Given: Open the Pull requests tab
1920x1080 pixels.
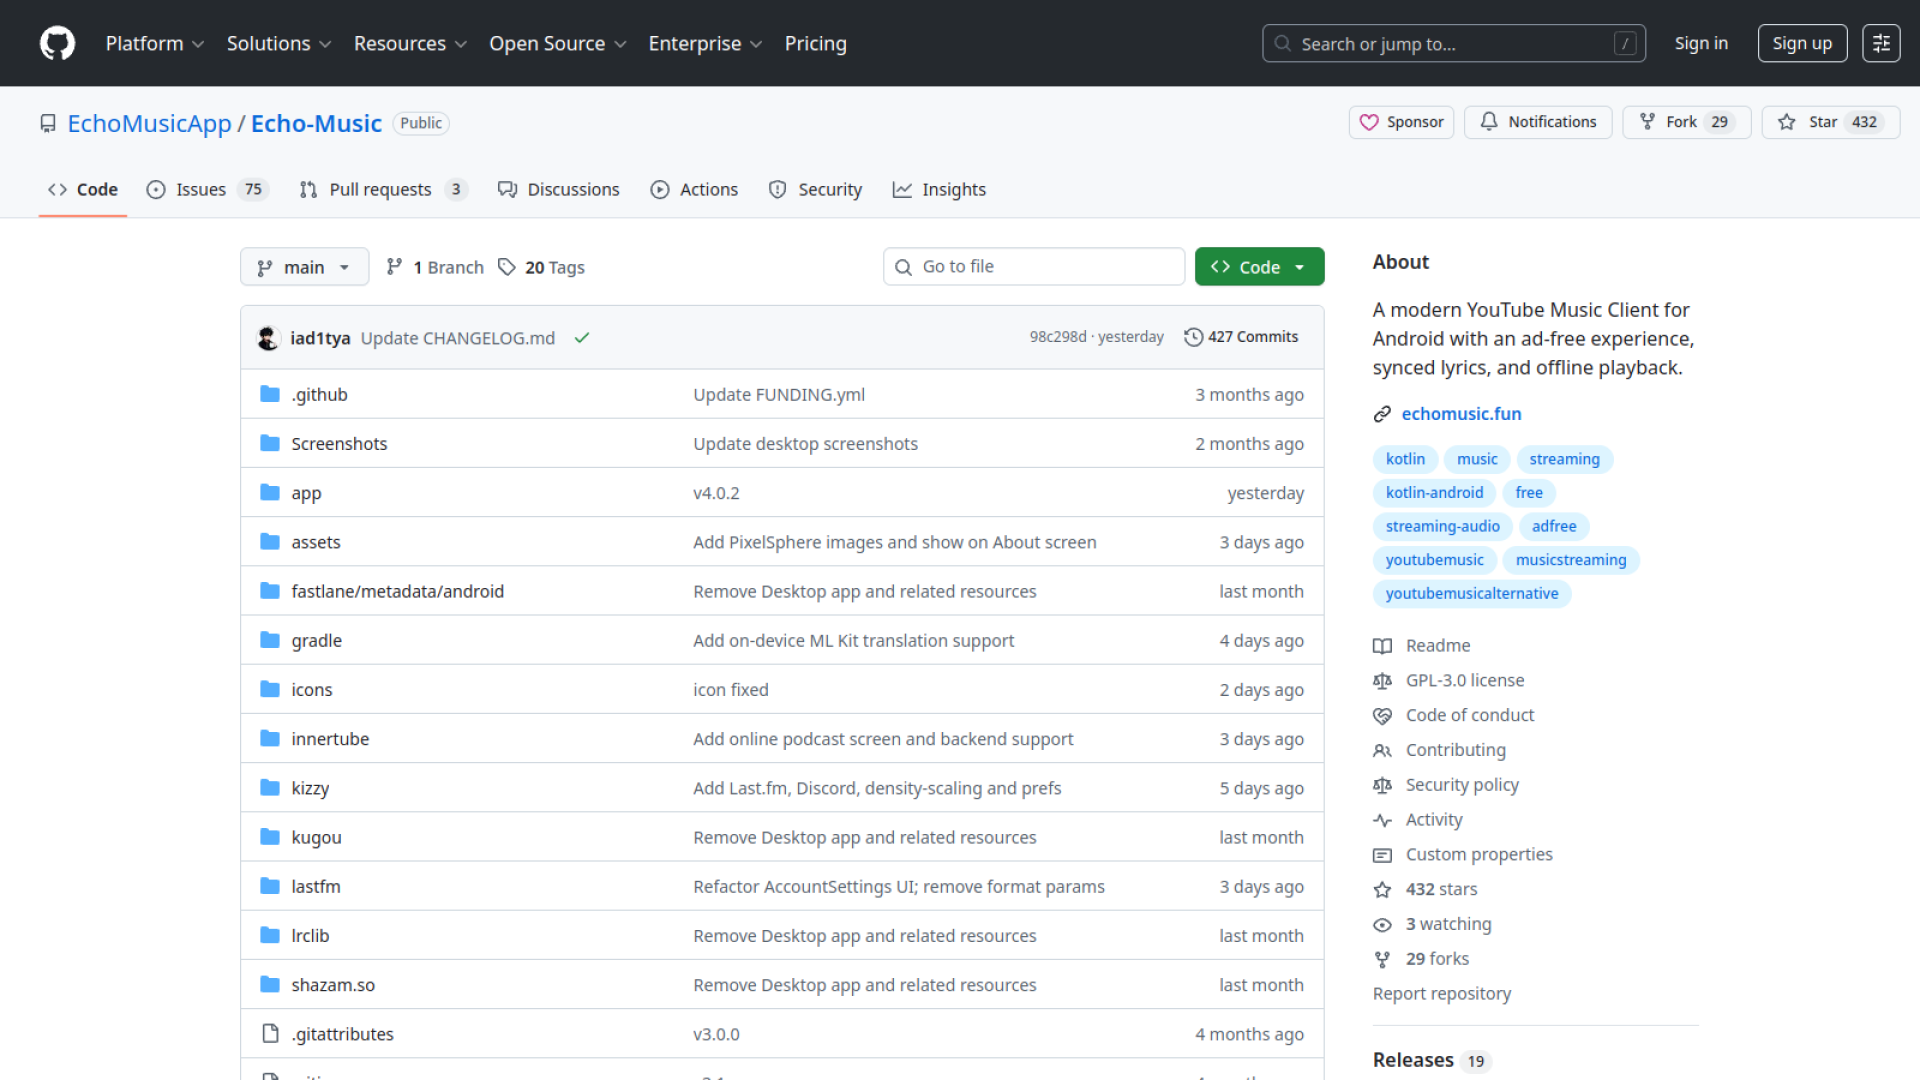Looking at the screenshot, I should coord(381,189).
